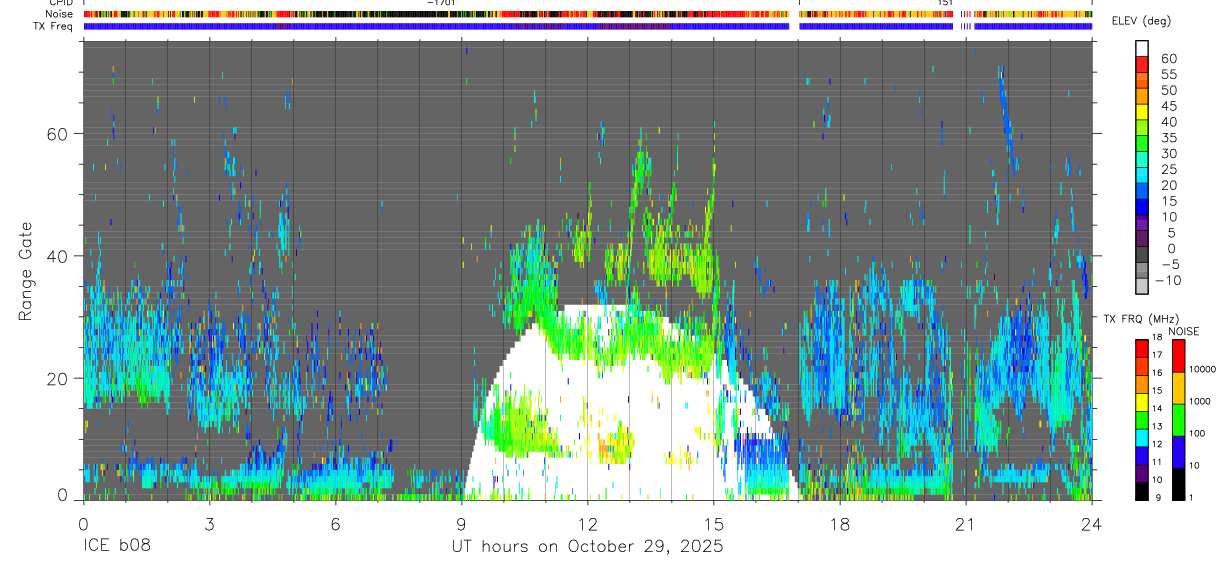Click the ELEV legend value 40
1228x567 pixels.
[1167, 122]
